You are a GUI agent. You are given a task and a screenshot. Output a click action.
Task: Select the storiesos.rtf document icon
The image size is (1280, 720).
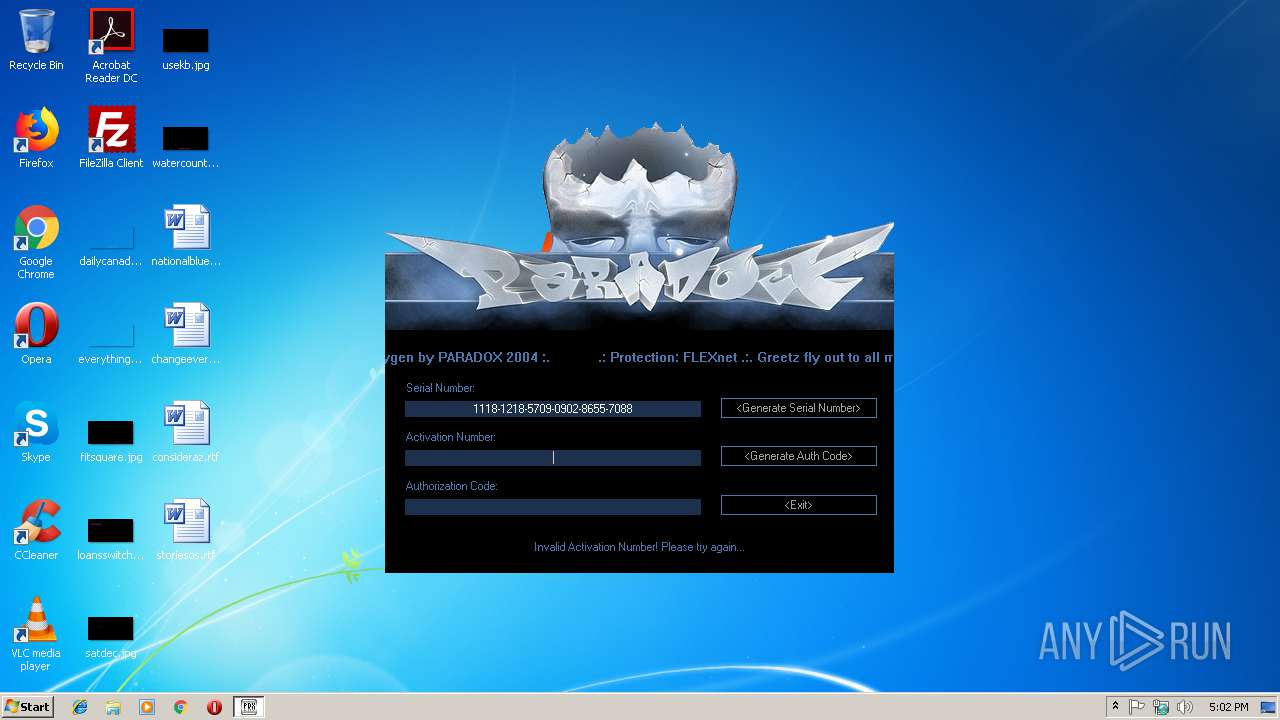coord(186,530)
